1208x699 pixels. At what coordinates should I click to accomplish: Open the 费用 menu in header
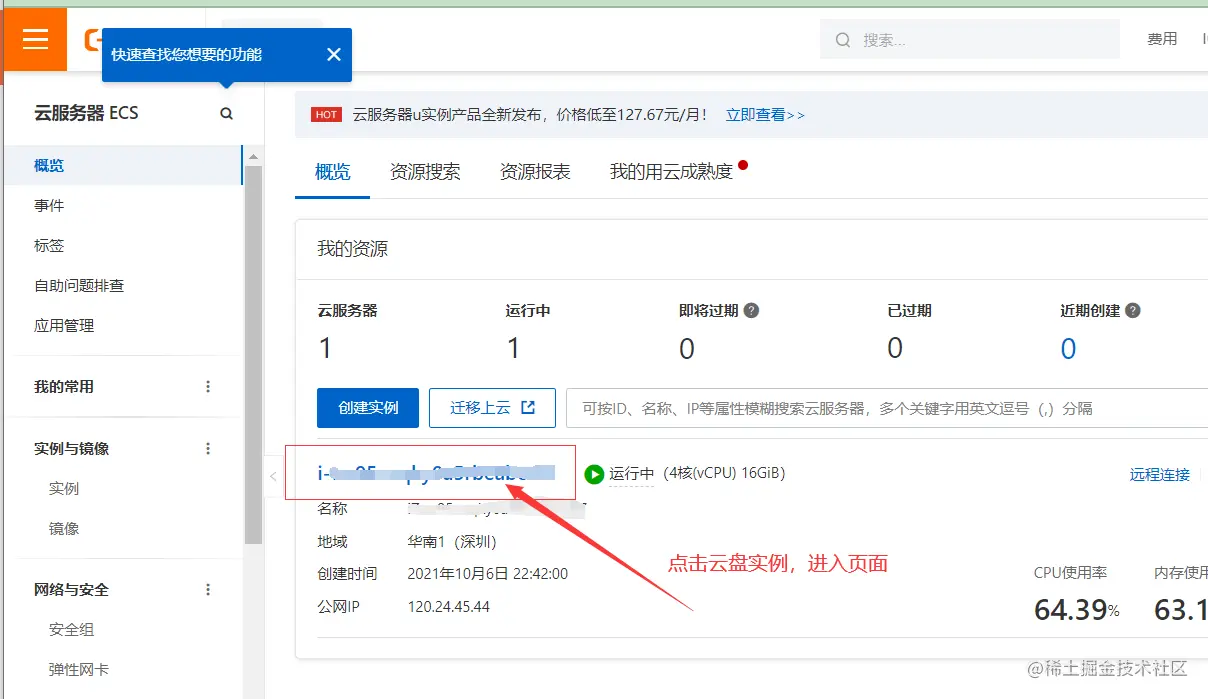pyautogui.click(x=1162, y=39)
